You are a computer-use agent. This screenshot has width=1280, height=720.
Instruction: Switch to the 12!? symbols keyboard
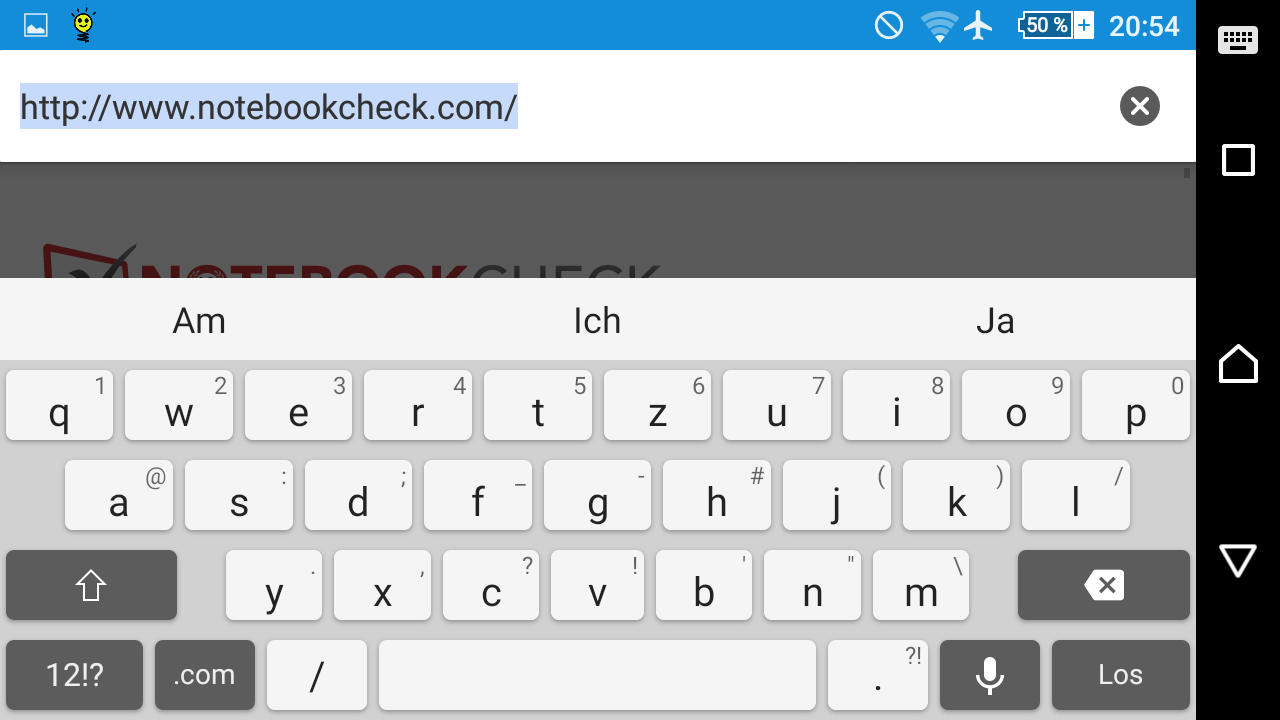pyautogui.click(x=74, y=675)
